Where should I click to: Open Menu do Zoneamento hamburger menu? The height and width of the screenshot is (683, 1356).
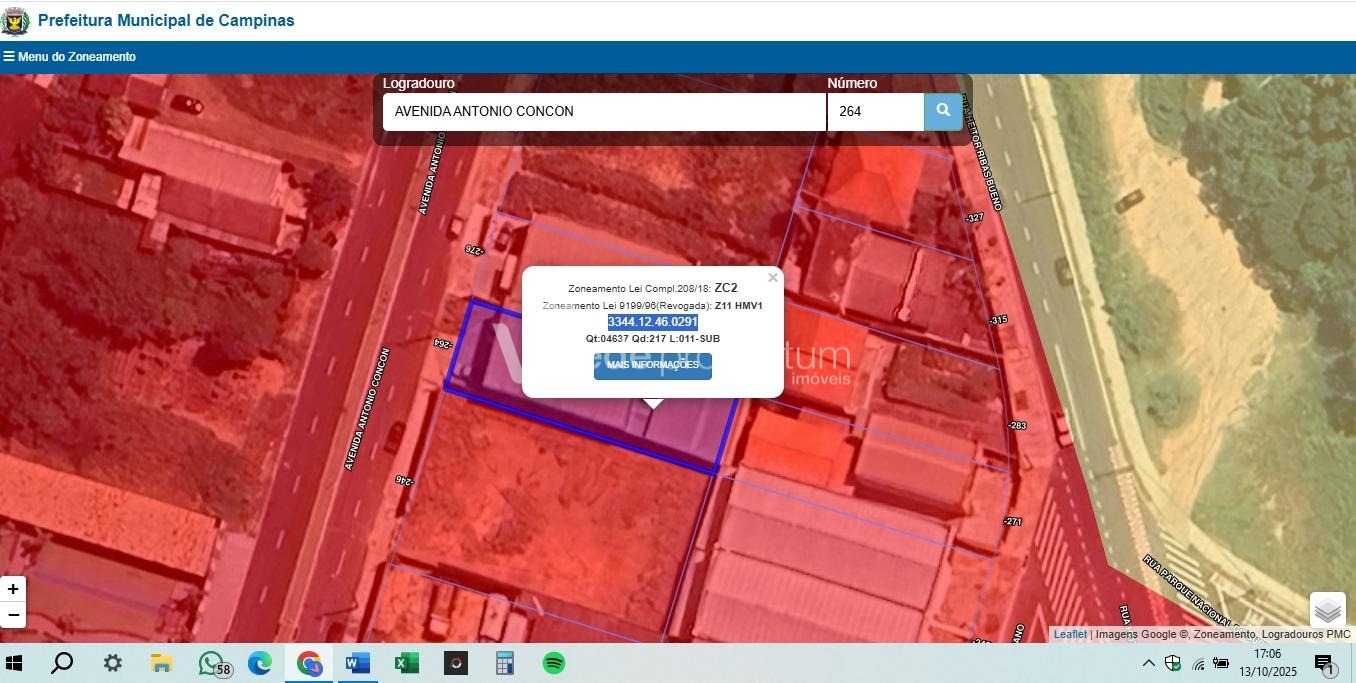coord(69,57)
